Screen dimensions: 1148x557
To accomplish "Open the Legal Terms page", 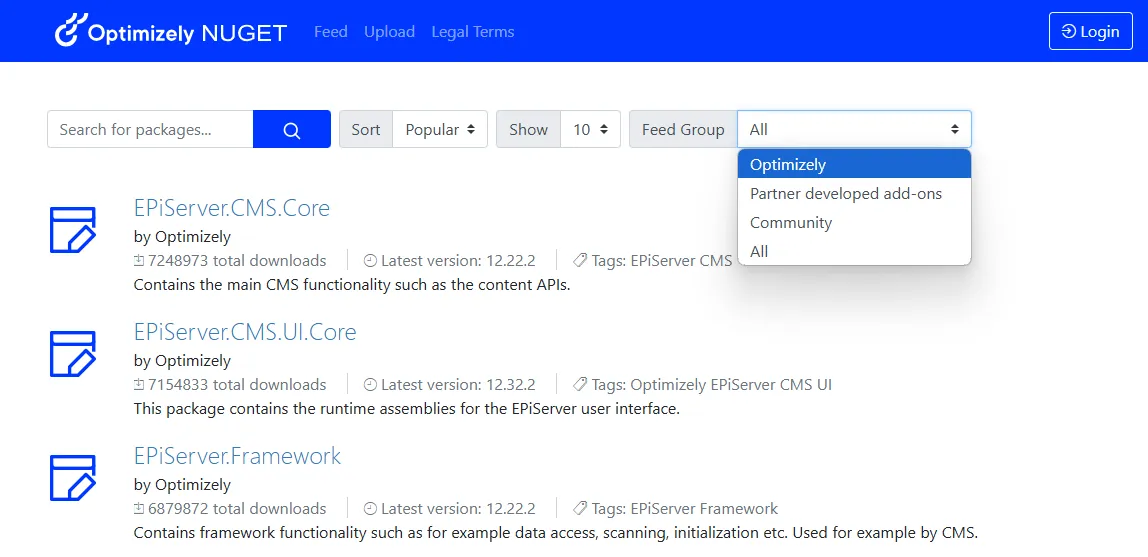I will point(473,31).
